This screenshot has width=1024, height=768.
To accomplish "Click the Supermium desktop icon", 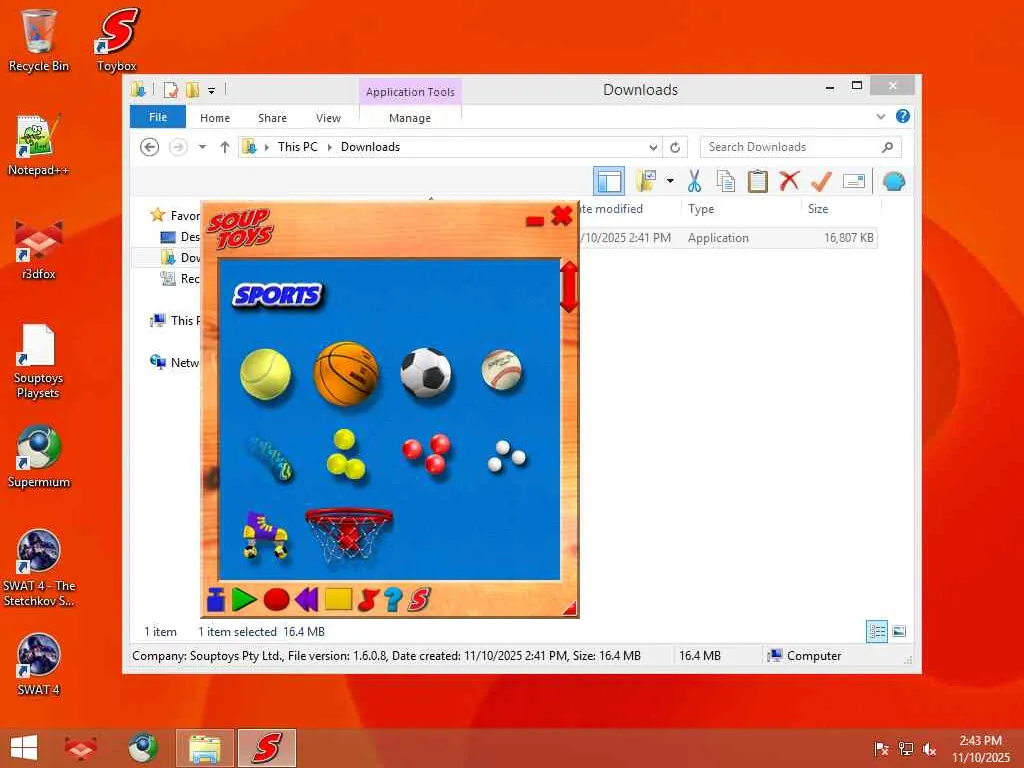I will (x=39, y=456).
